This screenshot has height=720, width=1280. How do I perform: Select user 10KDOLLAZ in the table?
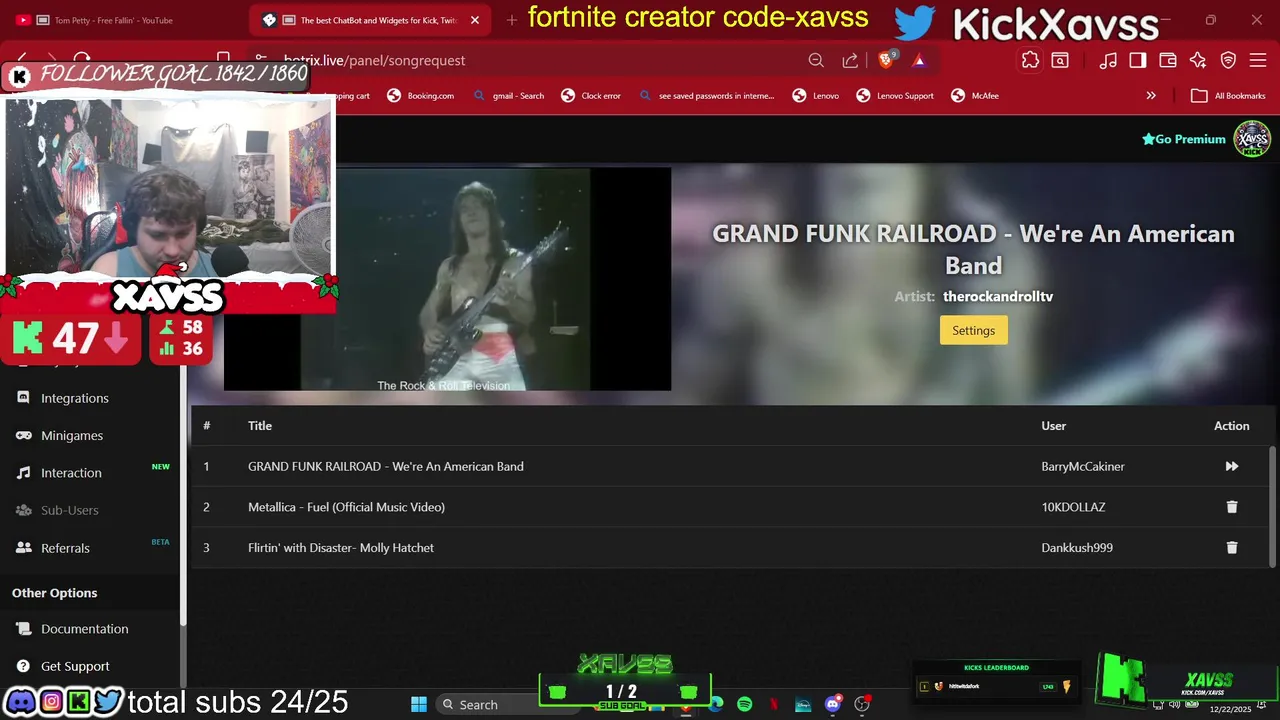(x=1073, y=507)
